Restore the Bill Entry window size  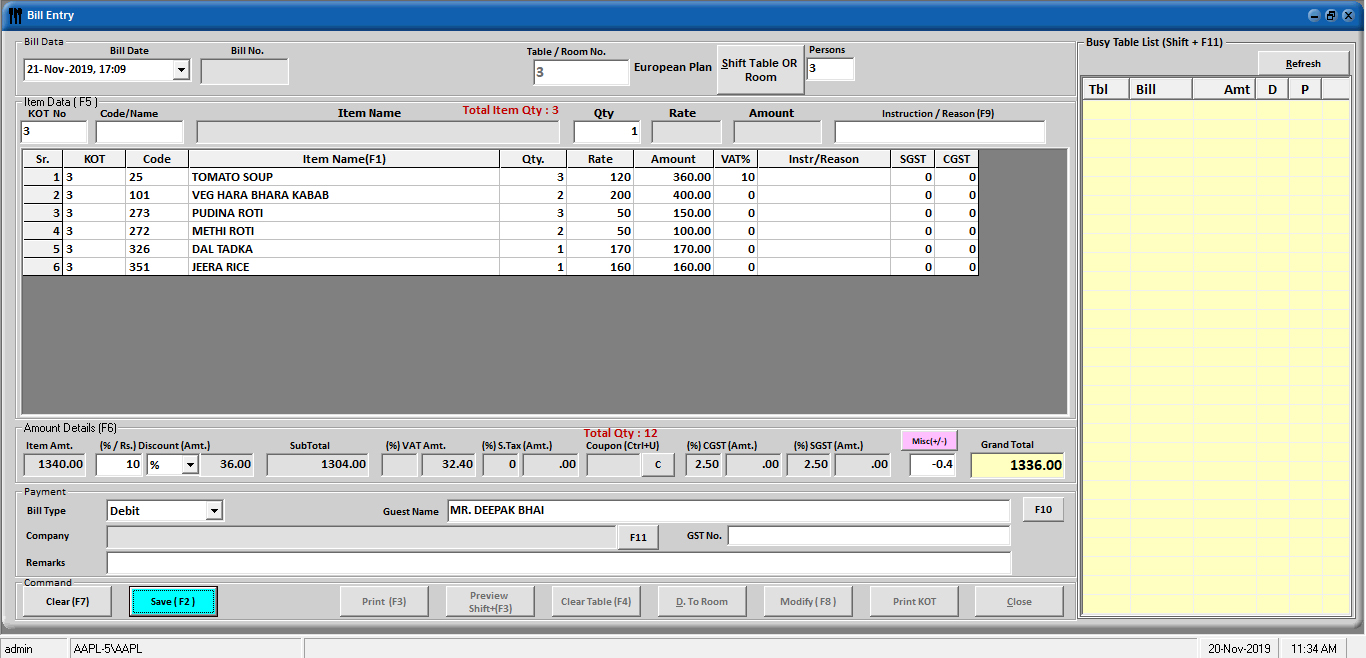[x=1330, y=15]
